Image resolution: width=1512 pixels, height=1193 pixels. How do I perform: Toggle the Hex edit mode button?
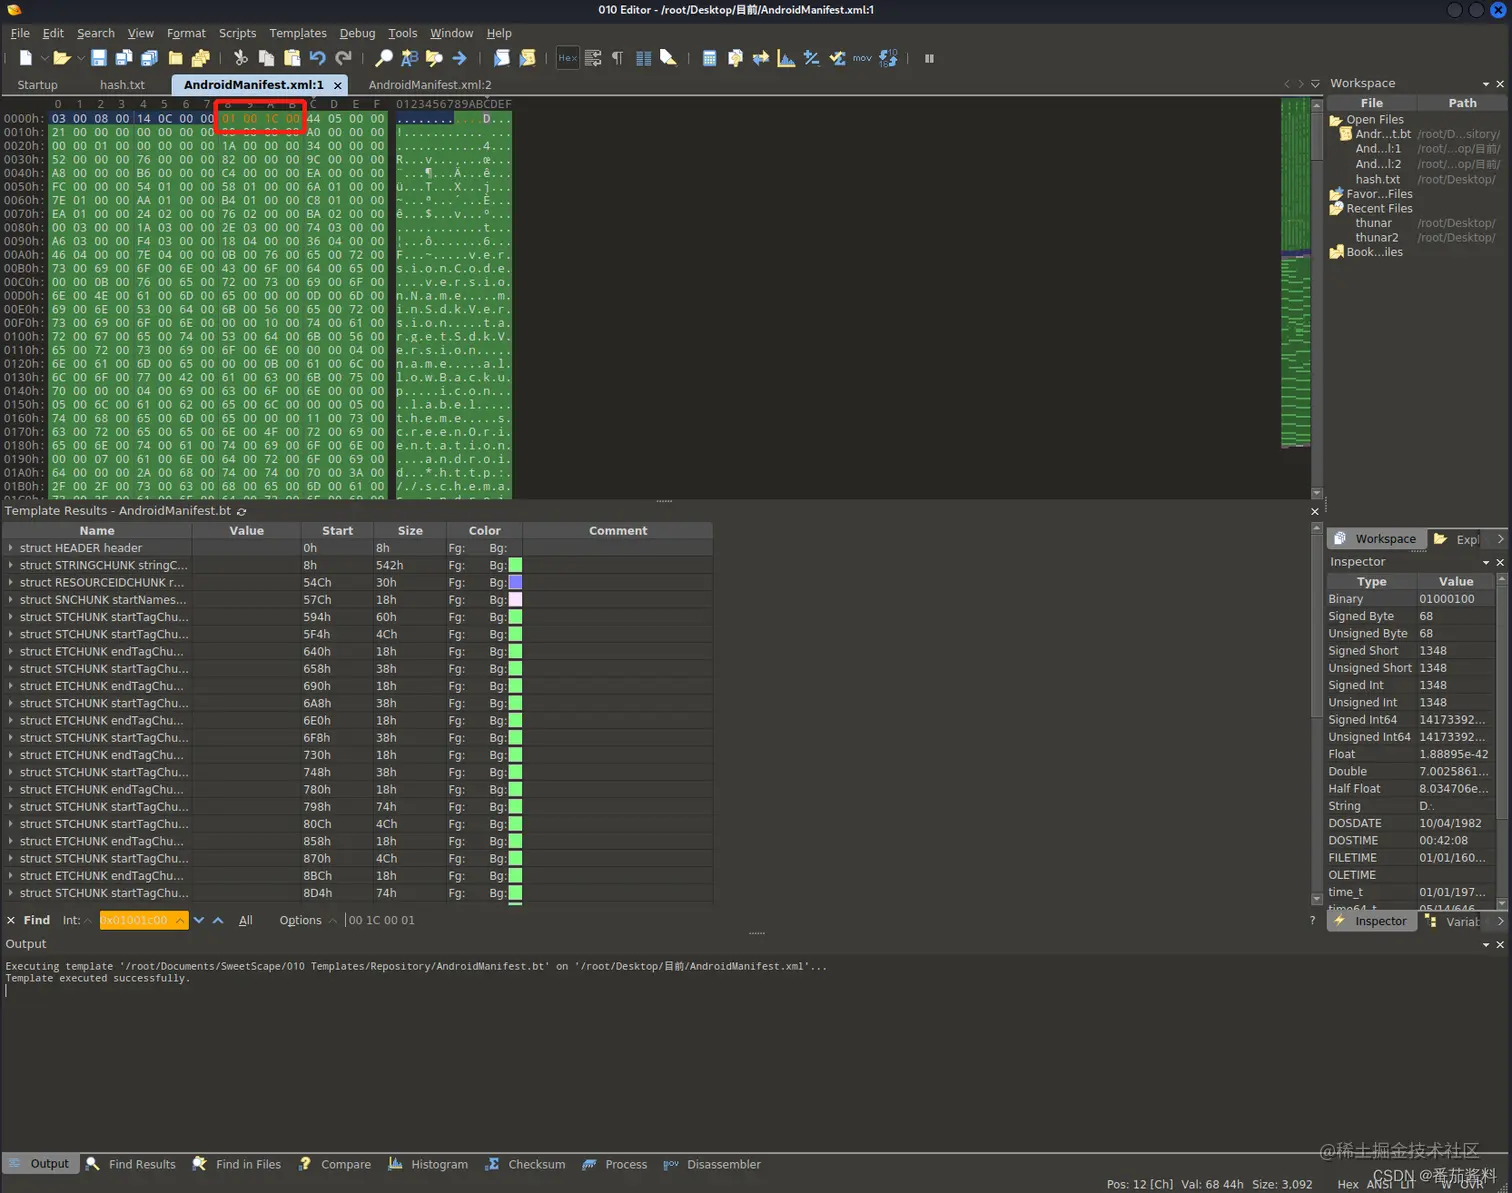click(x=567, y=58)
